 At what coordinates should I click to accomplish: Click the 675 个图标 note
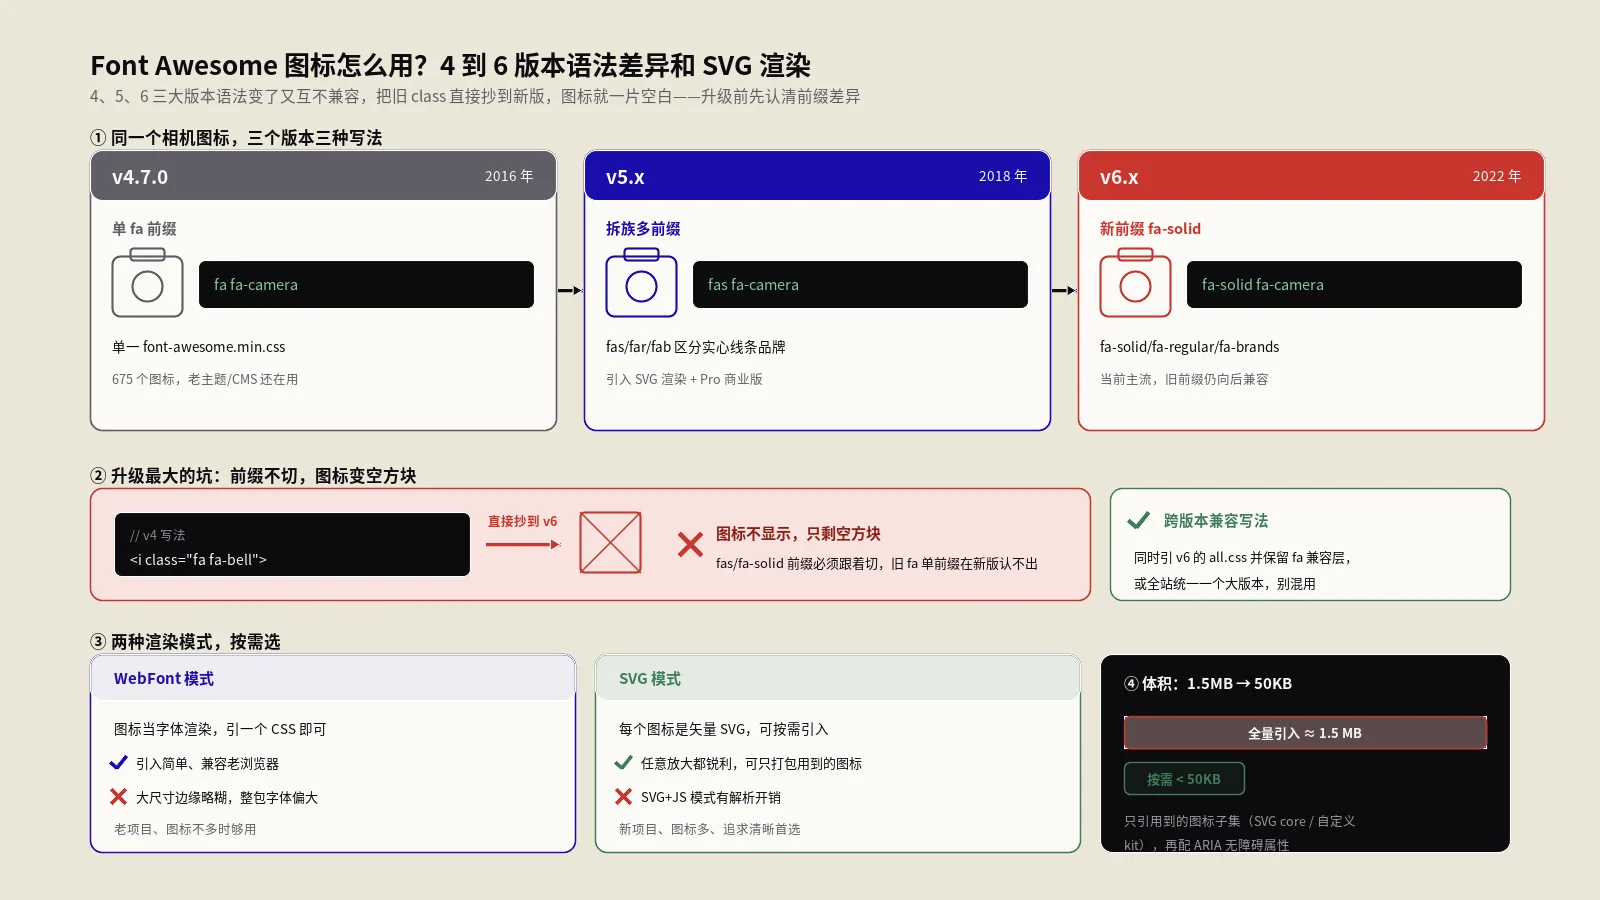click(205, 379)
